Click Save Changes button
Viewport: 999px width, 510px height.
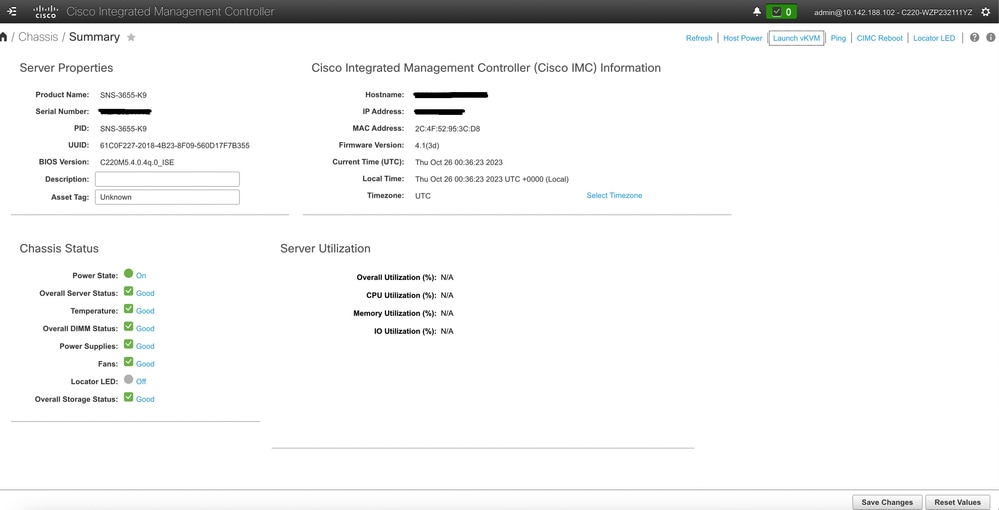pos(887,502)
